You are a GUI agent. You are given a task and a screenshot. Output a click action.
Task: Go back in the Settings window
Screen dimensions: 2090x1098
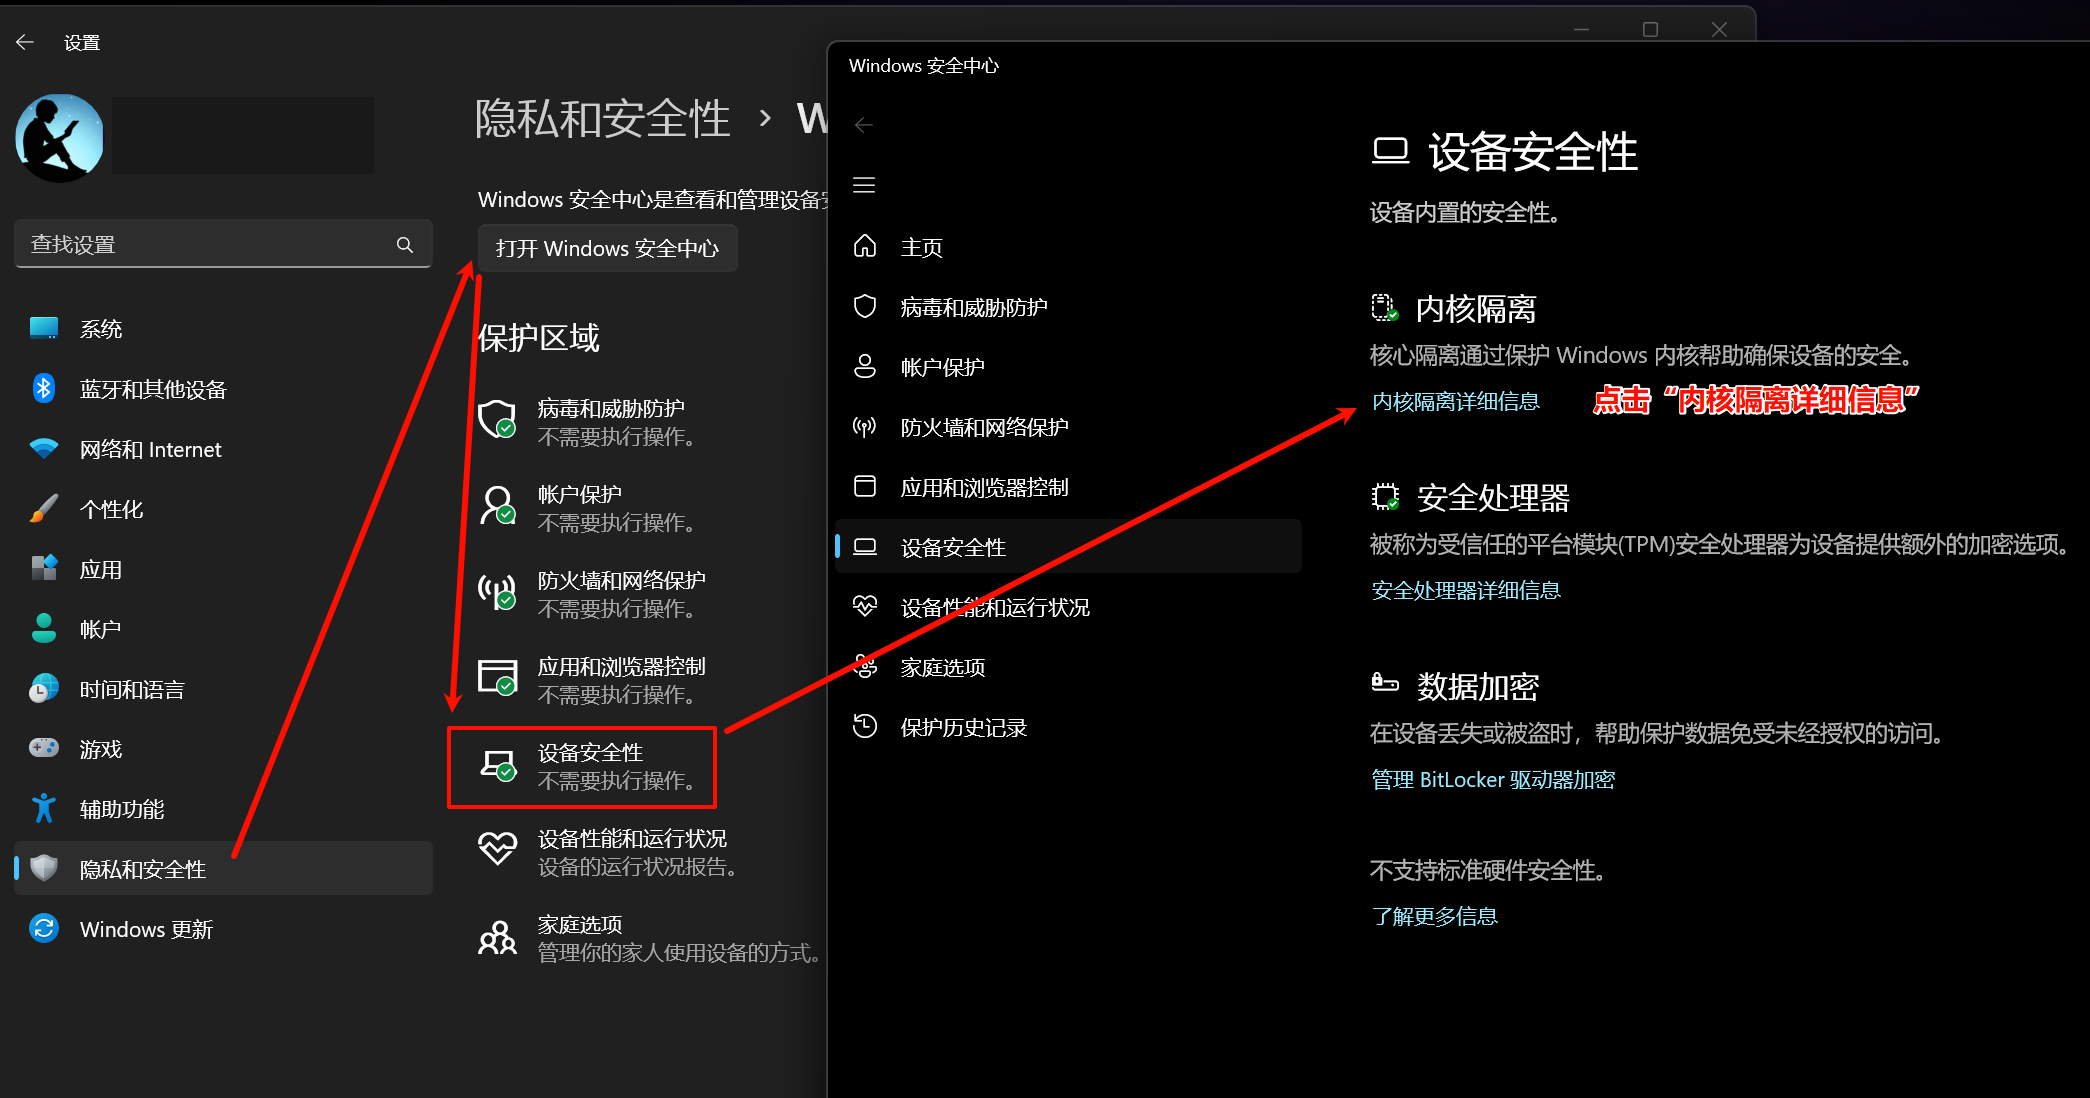click(25, 42)
